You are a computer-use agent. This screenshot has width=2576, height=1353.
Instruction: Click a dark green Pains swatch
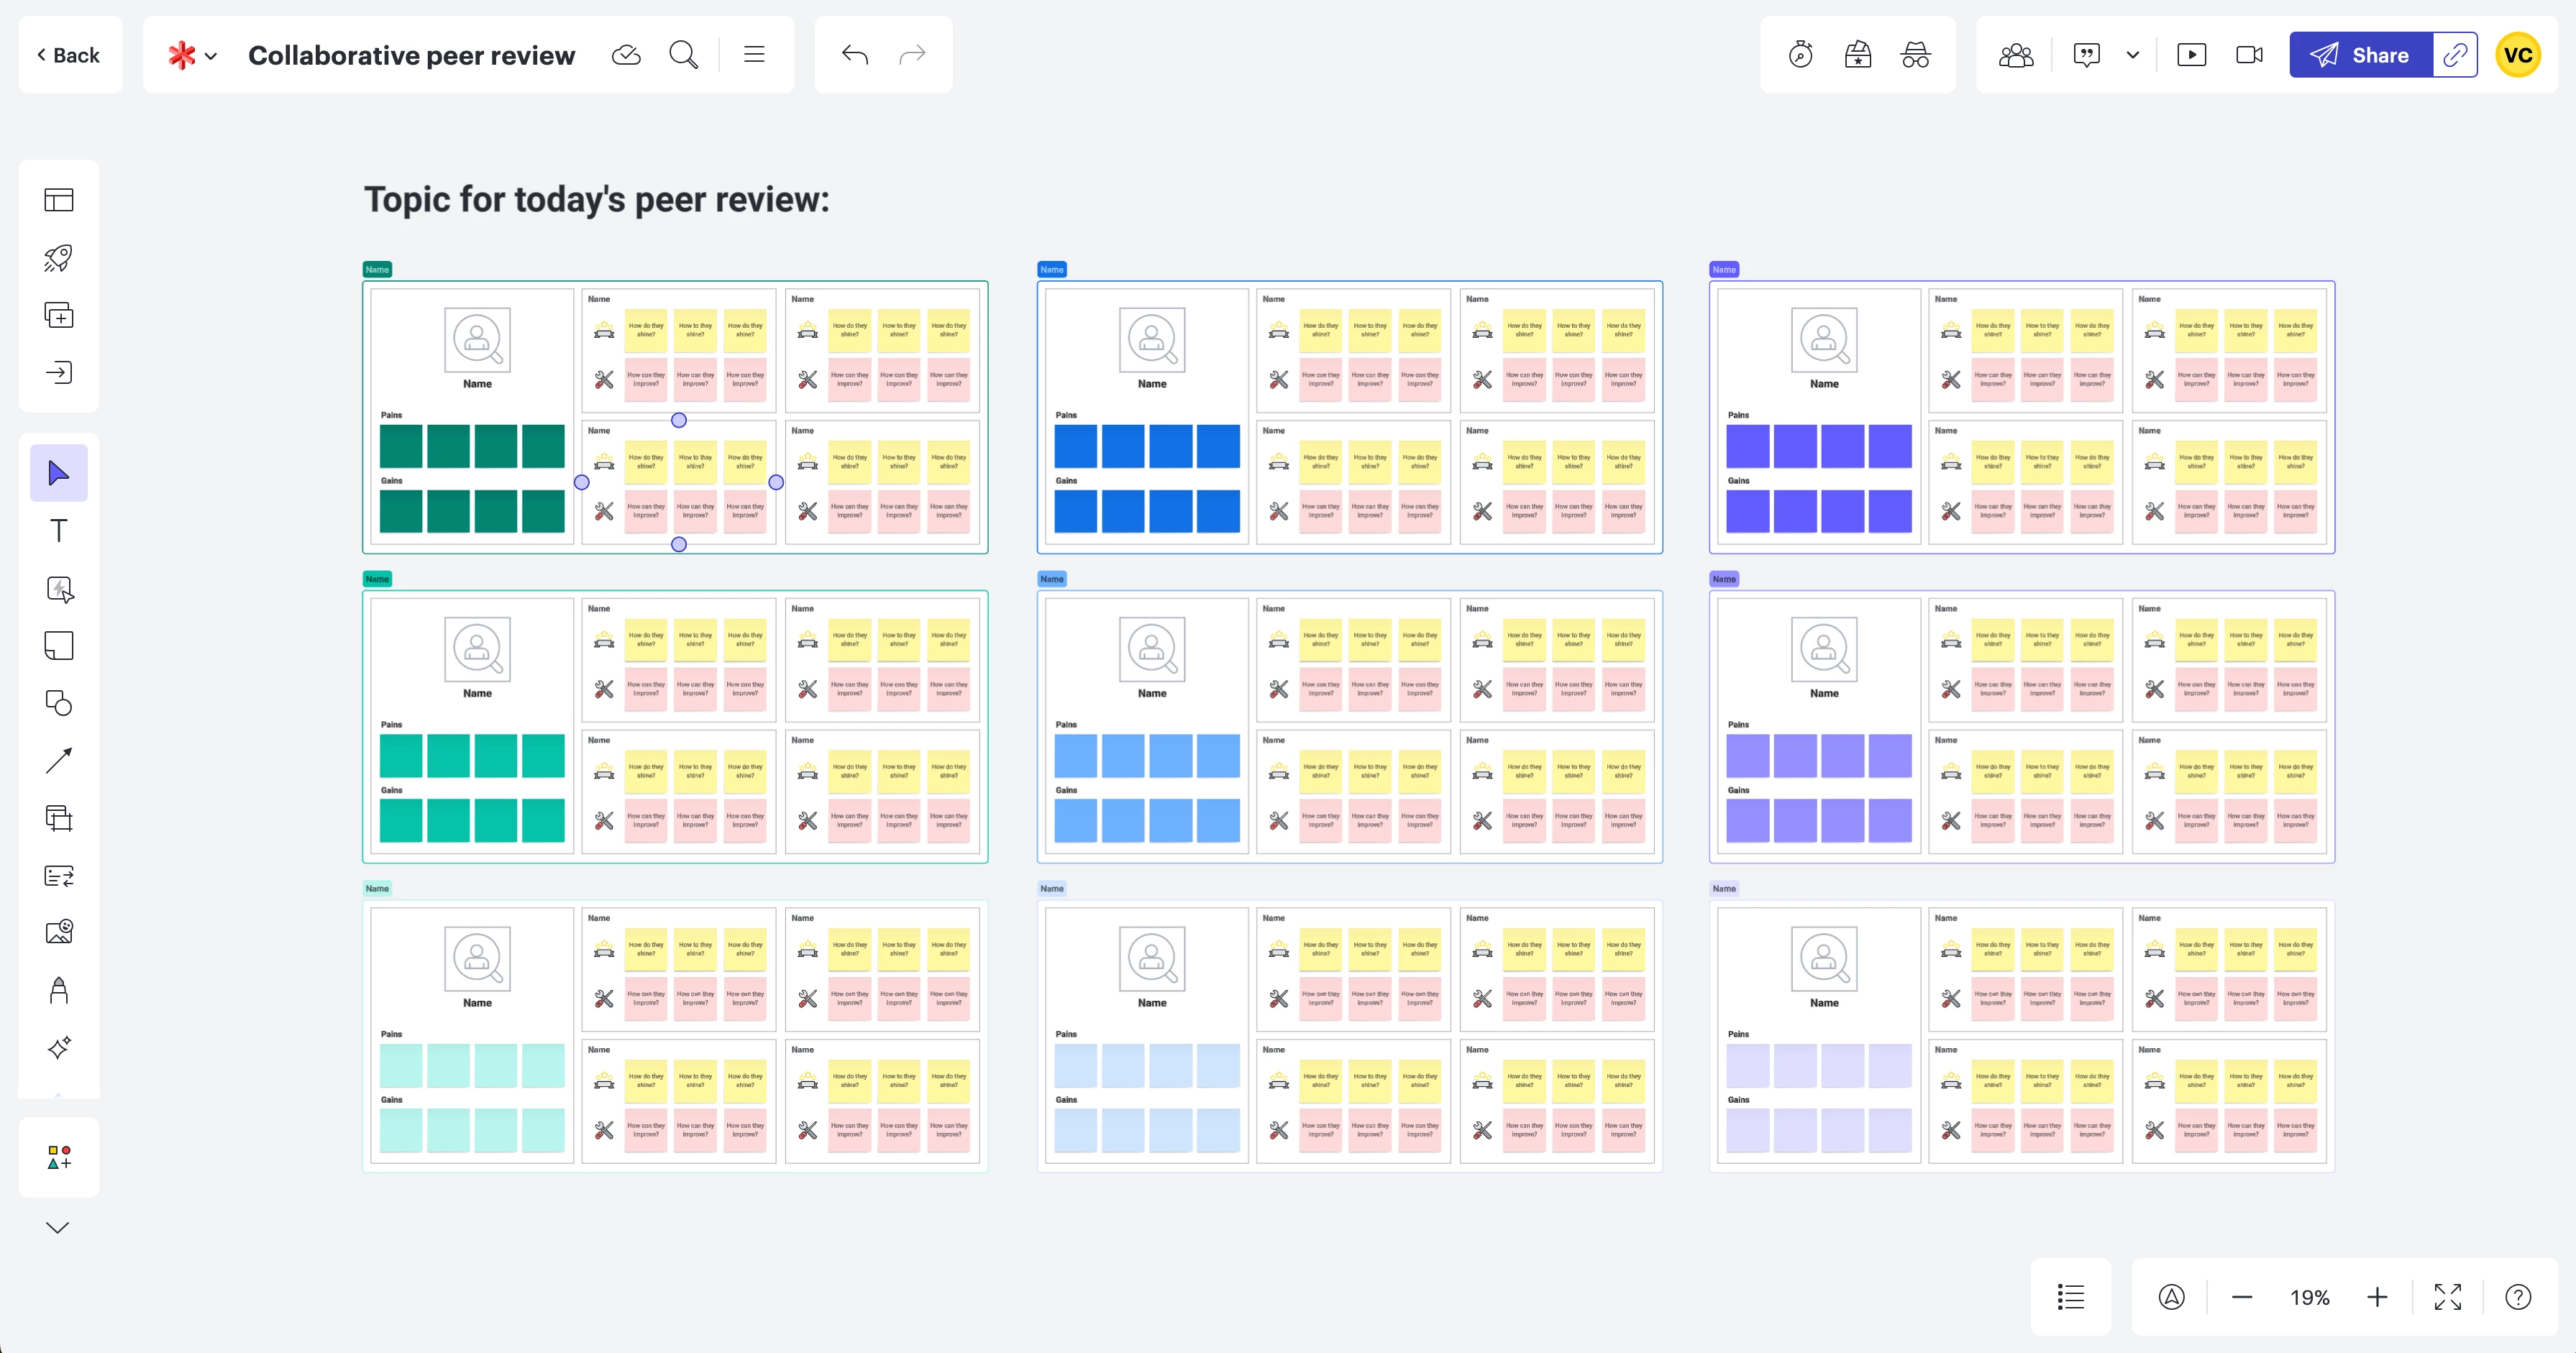[x=401, y=446]
